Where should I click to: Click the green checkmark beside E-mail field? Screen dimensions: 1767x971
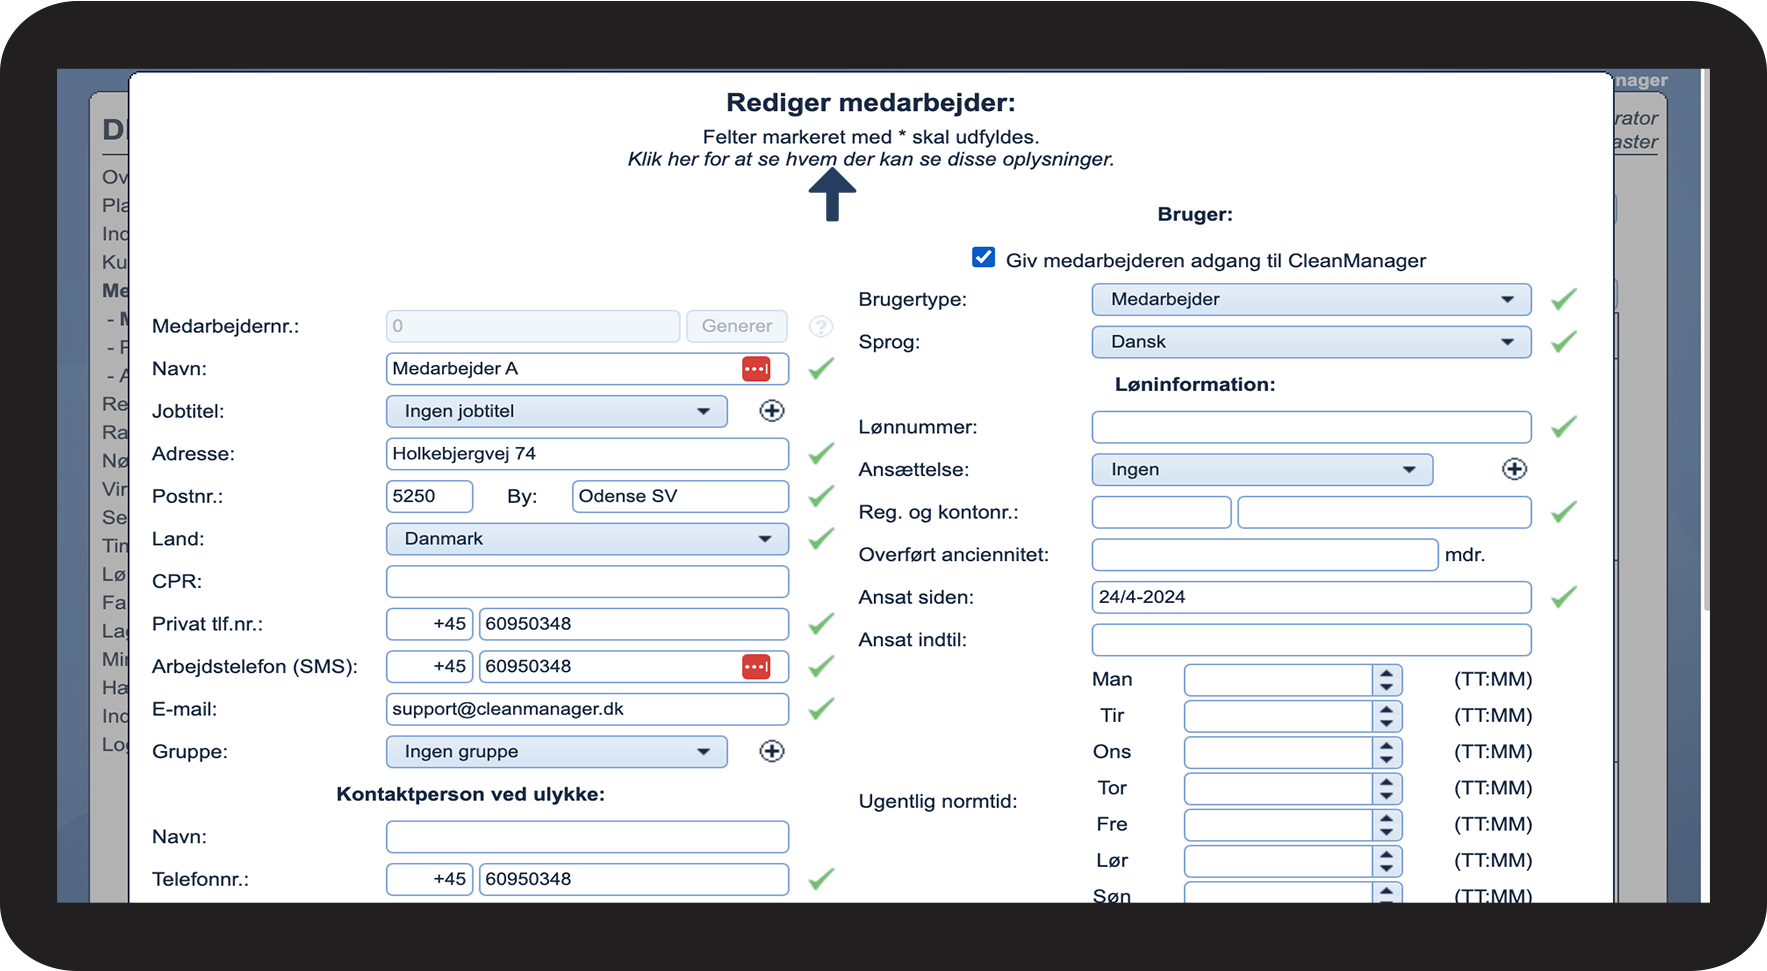[821, 709]
